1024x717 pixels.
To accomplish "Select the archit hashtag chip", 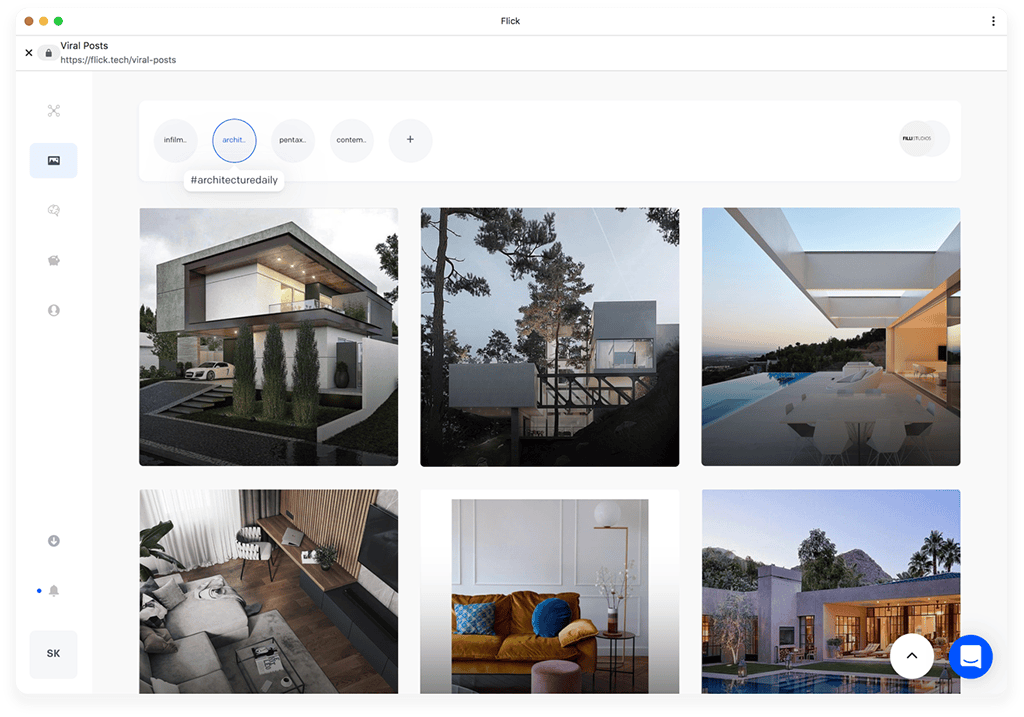I will click(x=234, y=140).
